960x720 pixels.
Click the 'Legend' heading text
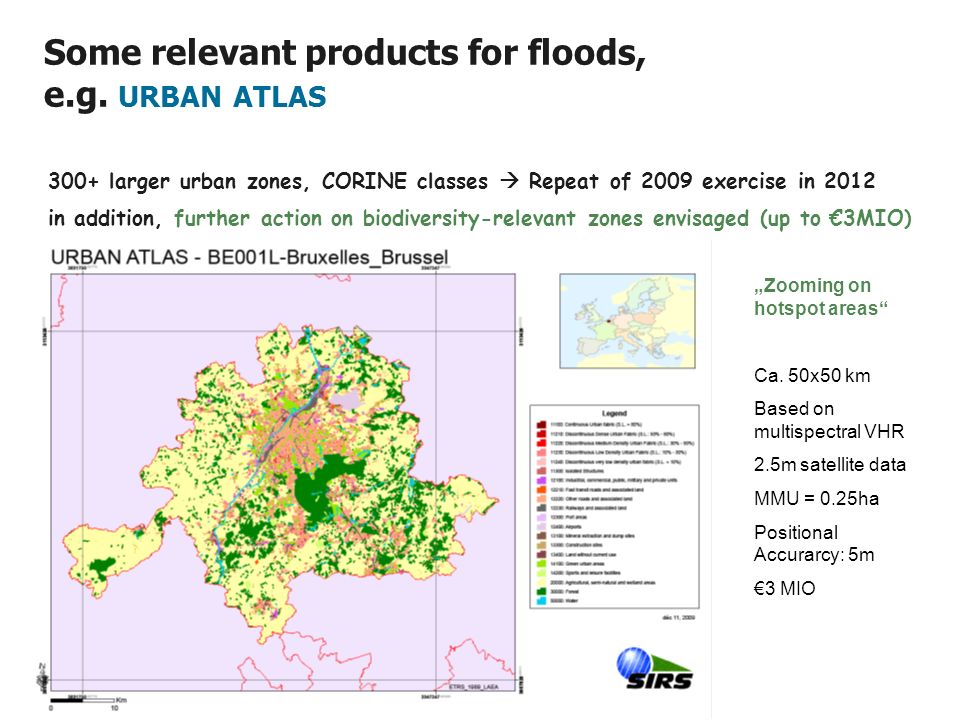(615, 413)
